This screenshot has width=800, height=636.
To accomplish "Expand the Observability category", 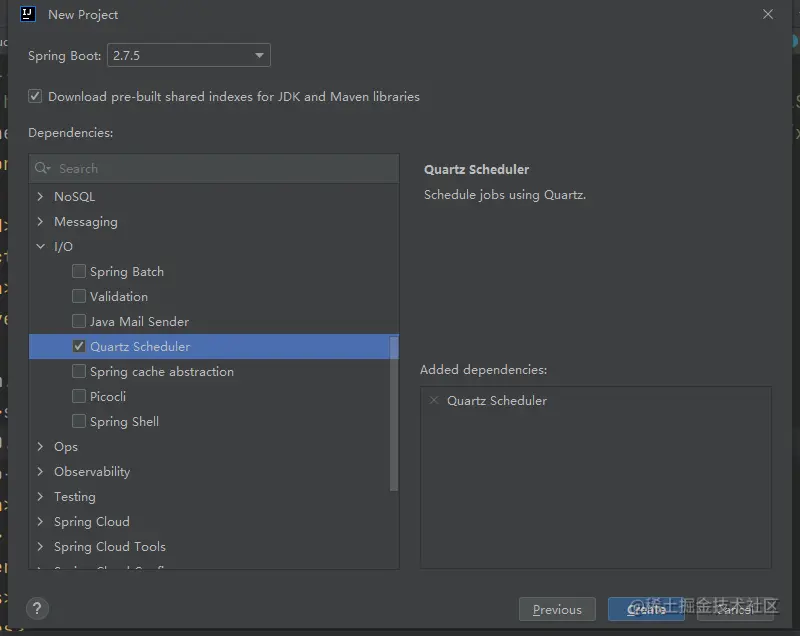I will 40,471.
